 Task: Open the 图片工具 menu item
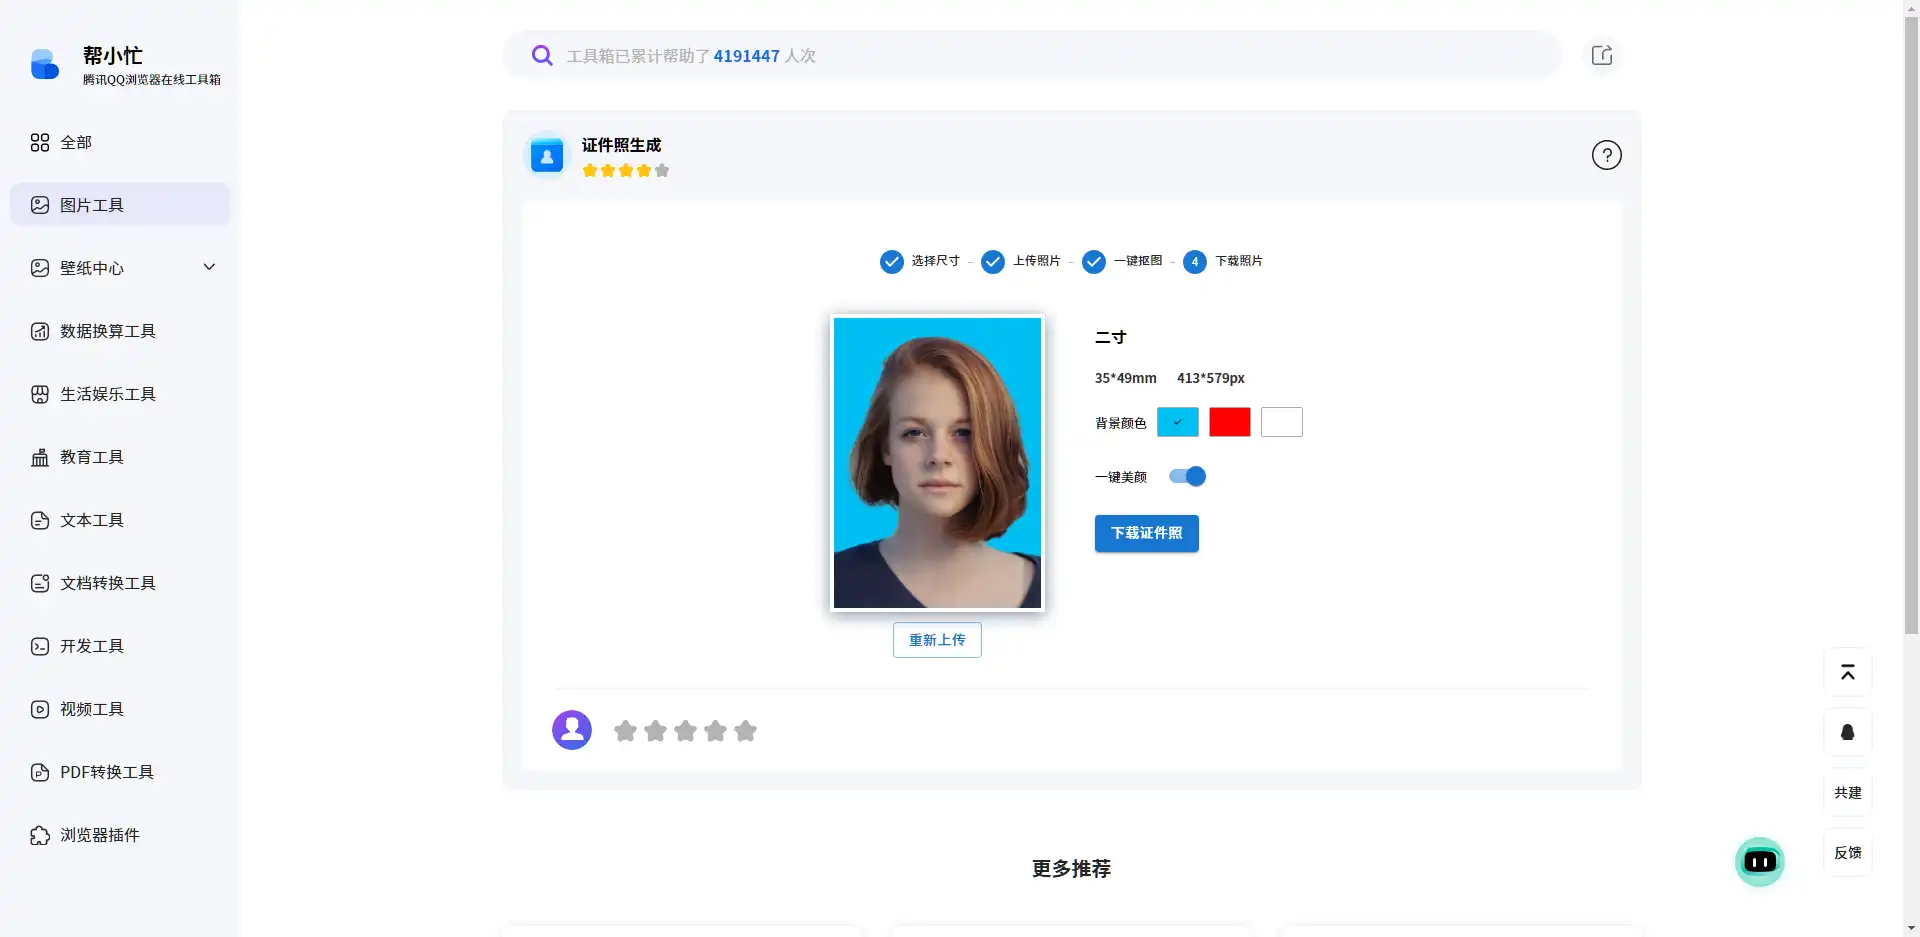point(120,205)
